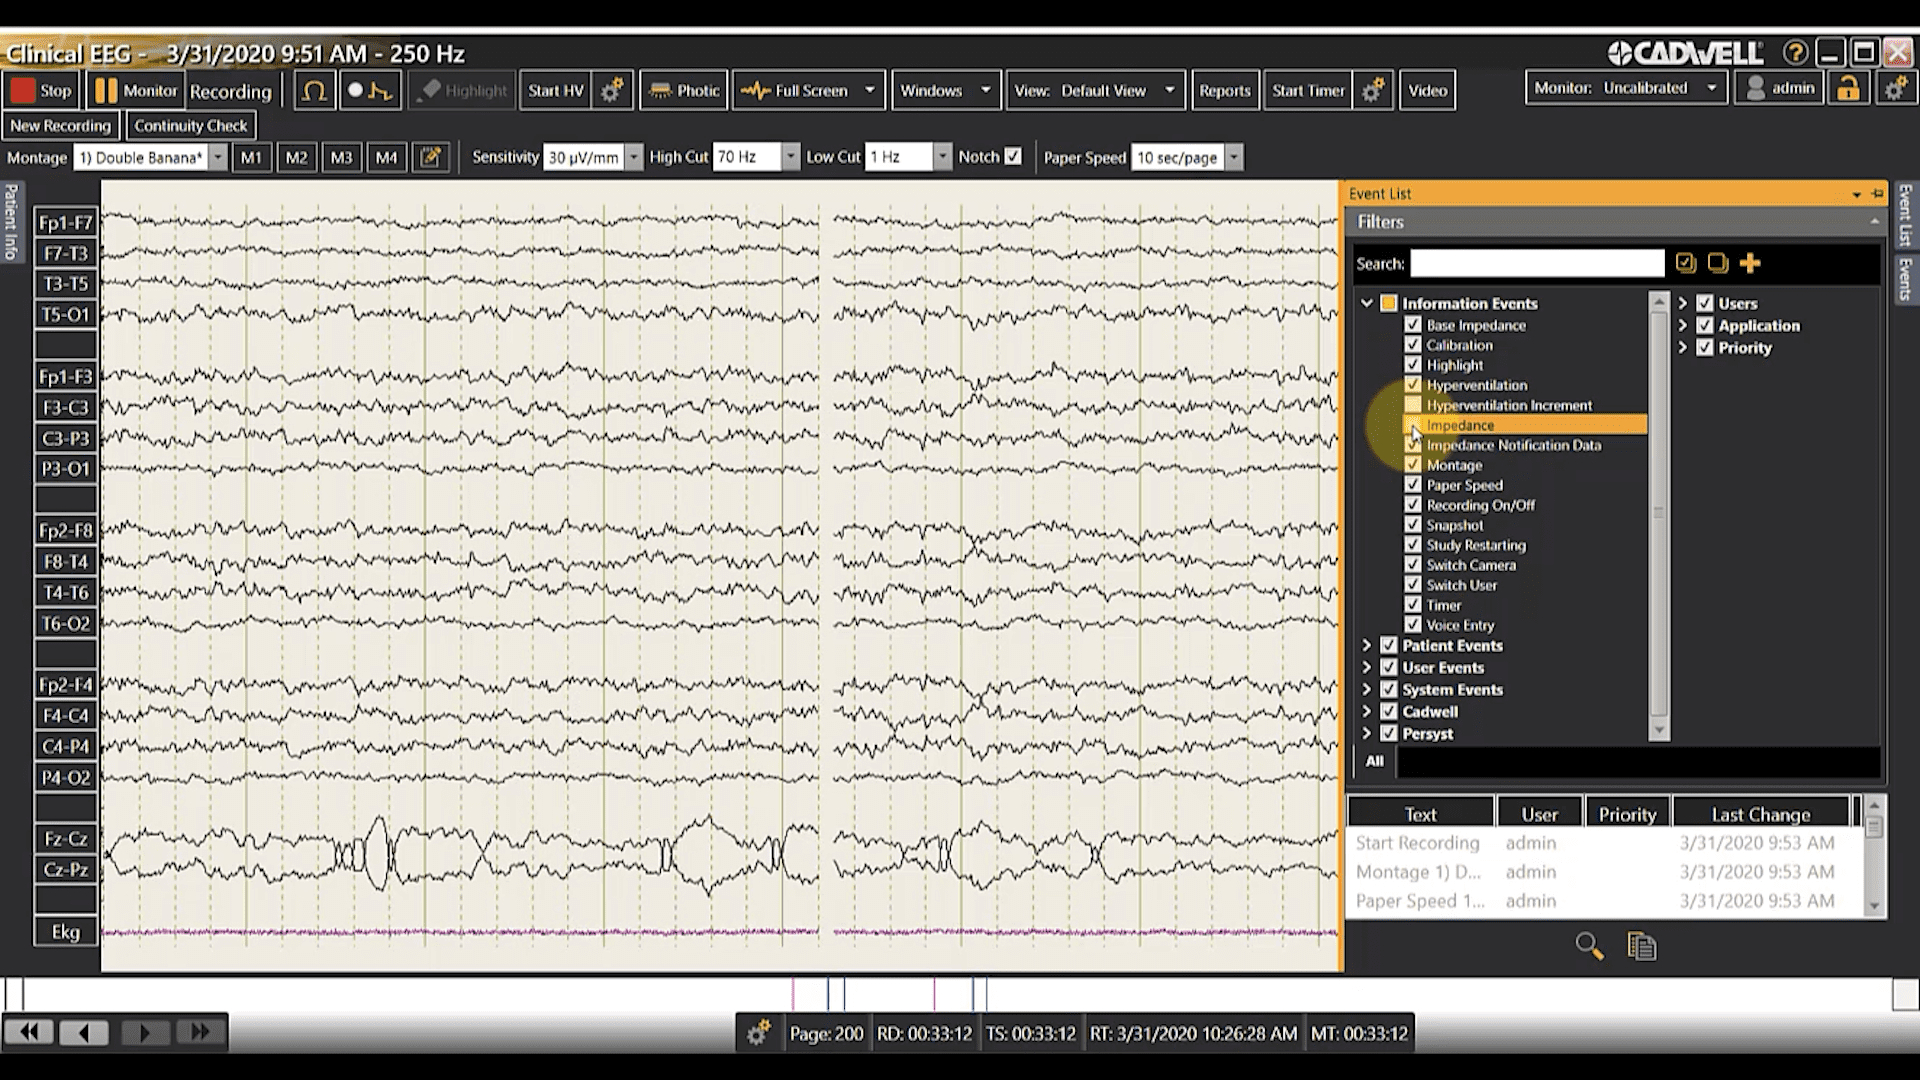Image resolution: width=1920 pixels, height=1080 pixels.
Task: Select the M2 montage tab
Action: 296,157
